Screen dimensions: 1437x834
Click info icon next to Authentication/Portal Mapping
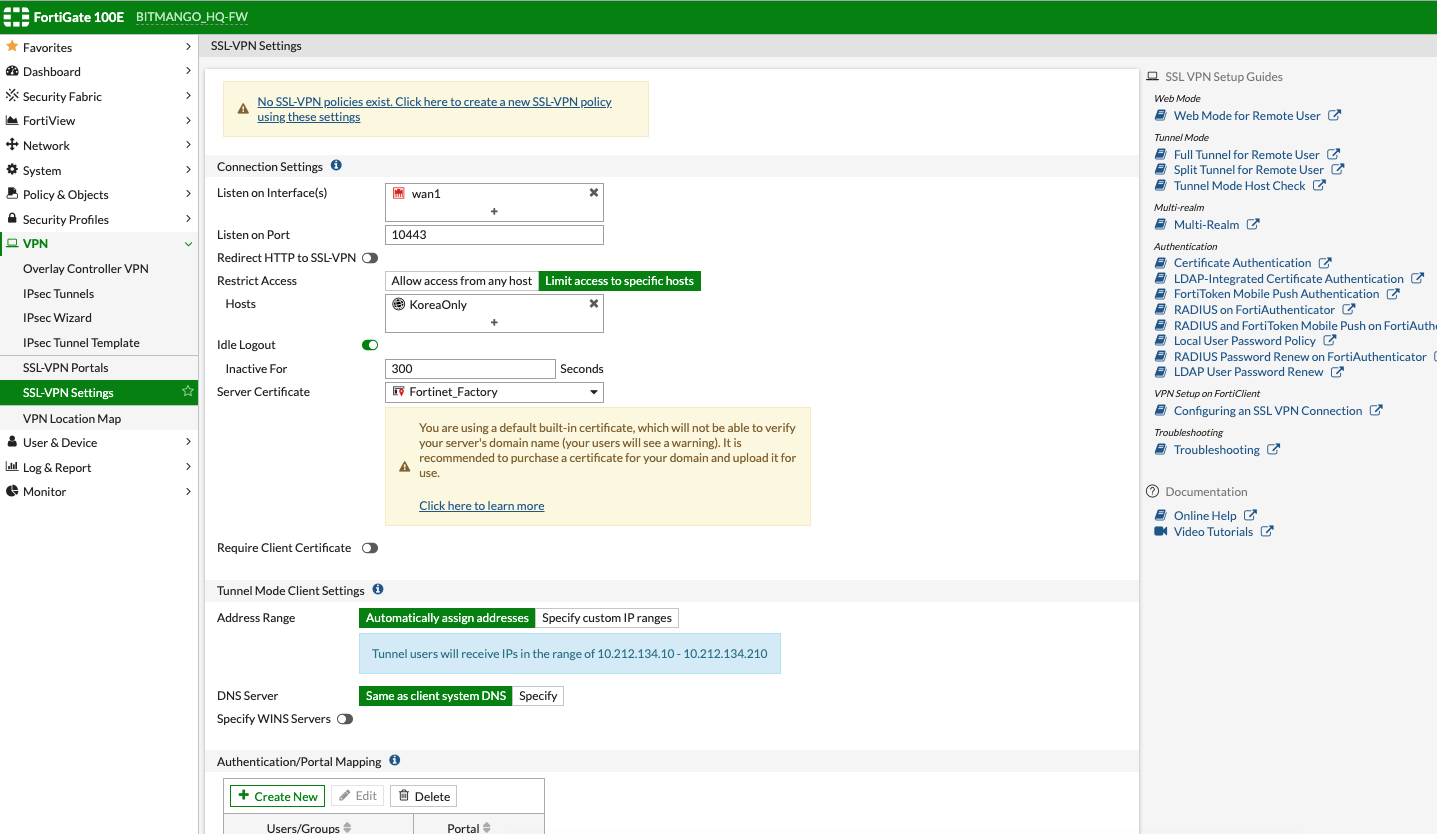pyautogui.click(x=395, y=761)
